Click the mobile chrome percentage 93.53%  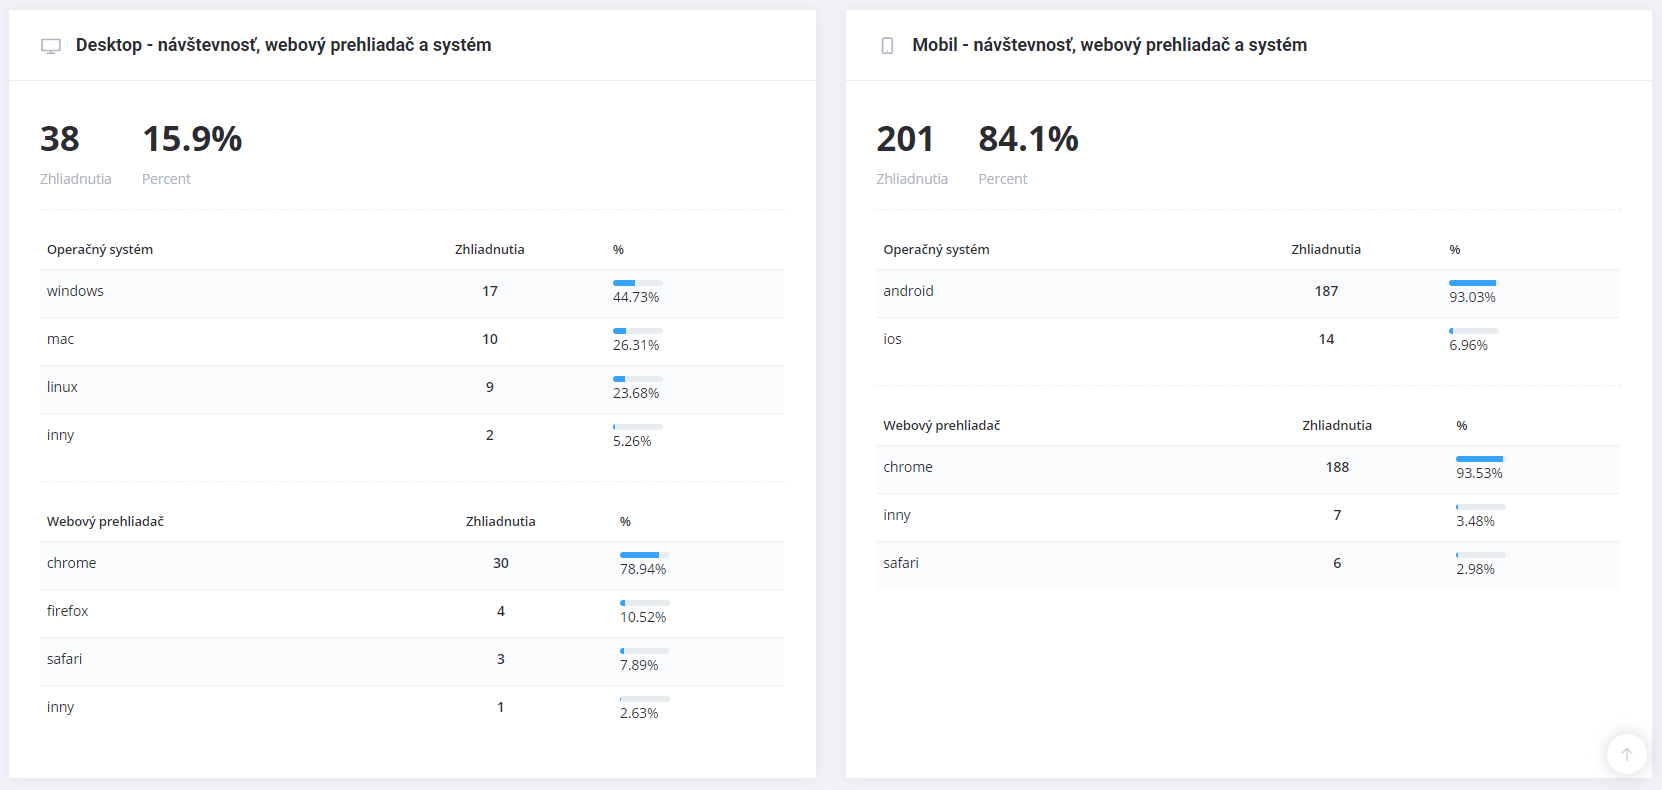click(x=1479, y=473)
